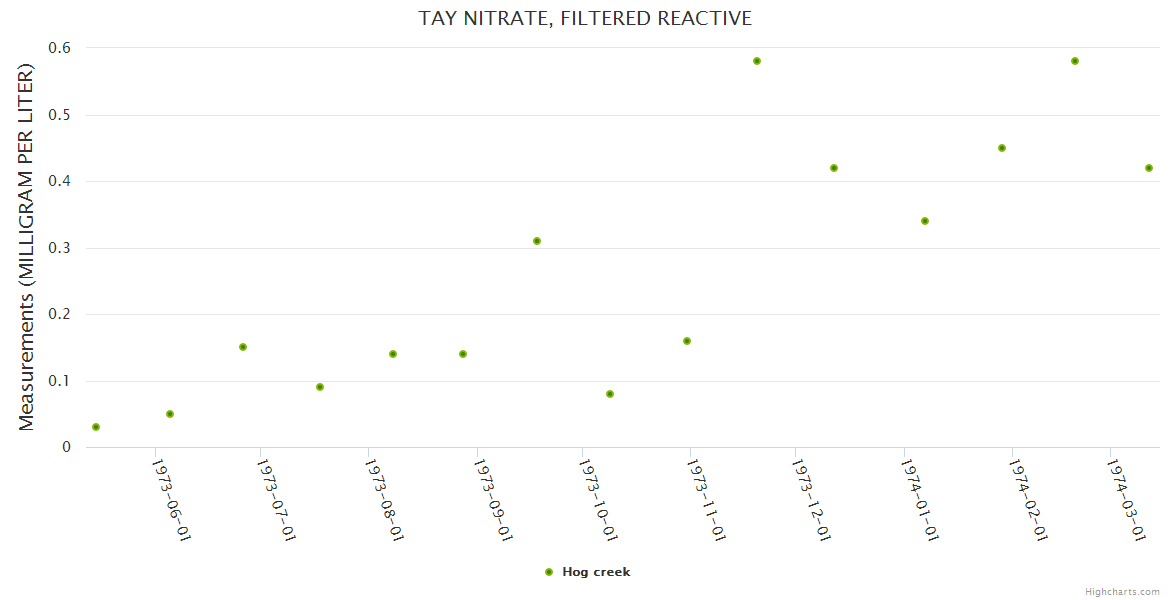Image resolution: width=1170 pixels, height=600 pixels.
Task: Select the 0.58 data point in November 1973
Action: click(x=757, y=61)
